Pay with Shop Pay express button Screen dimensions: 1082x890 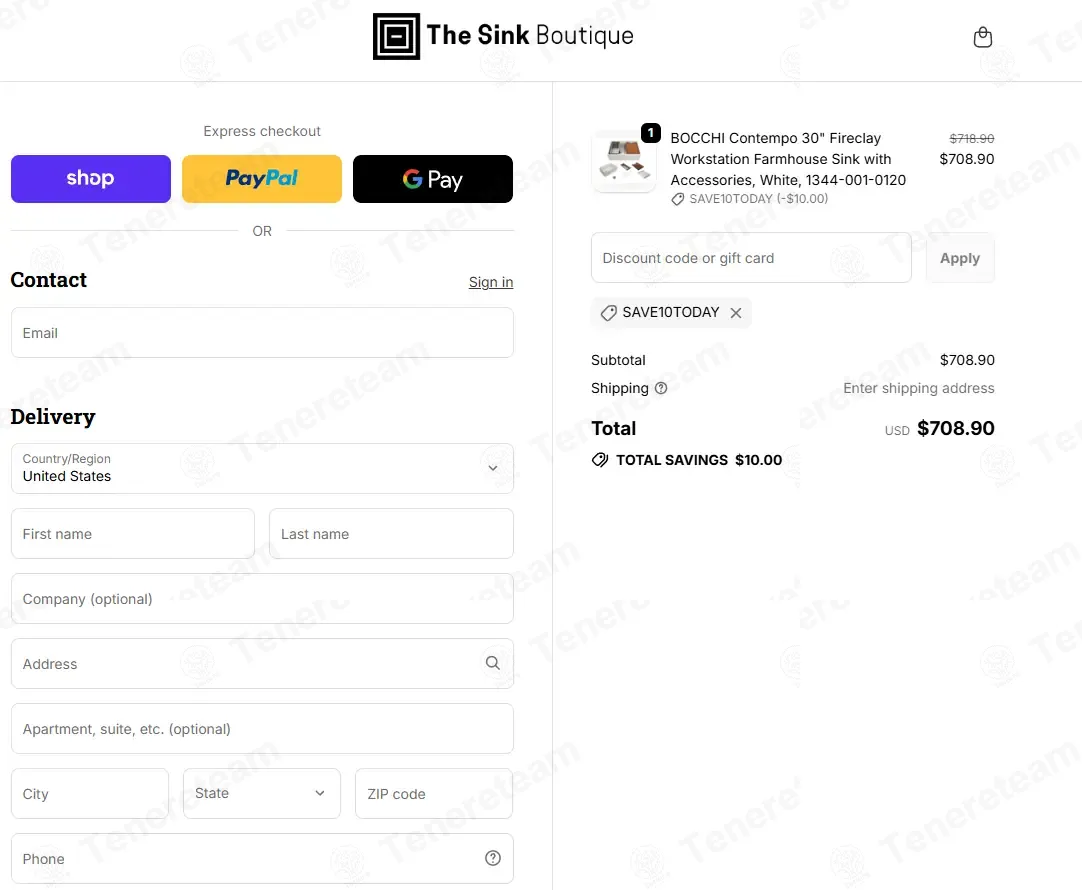click(x=91, y=179)
